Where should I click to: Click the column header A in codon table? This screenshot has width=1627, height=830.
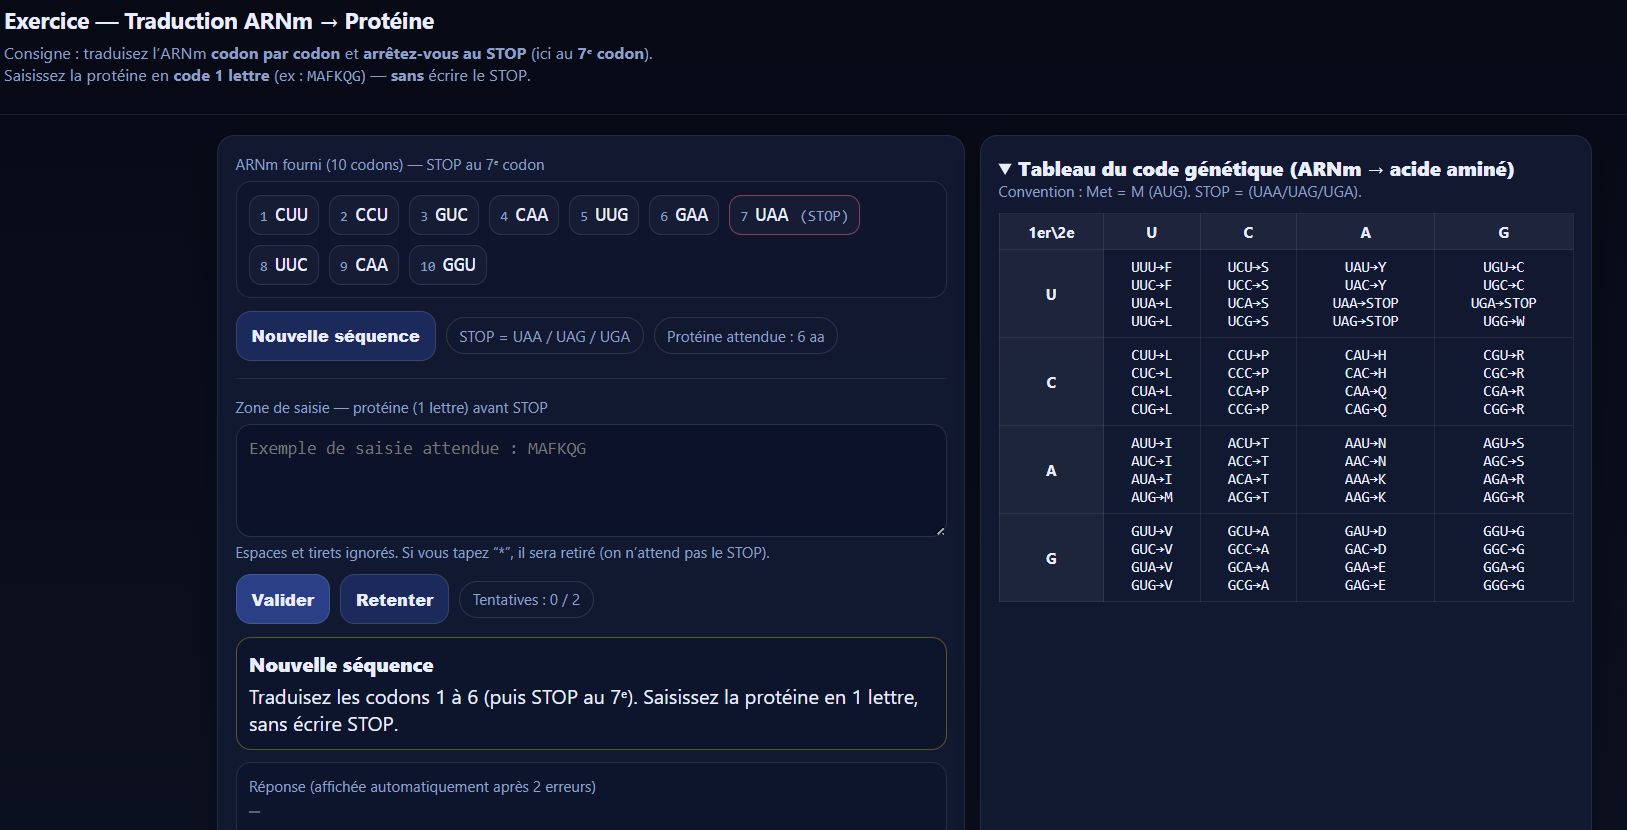[1365, 232]
